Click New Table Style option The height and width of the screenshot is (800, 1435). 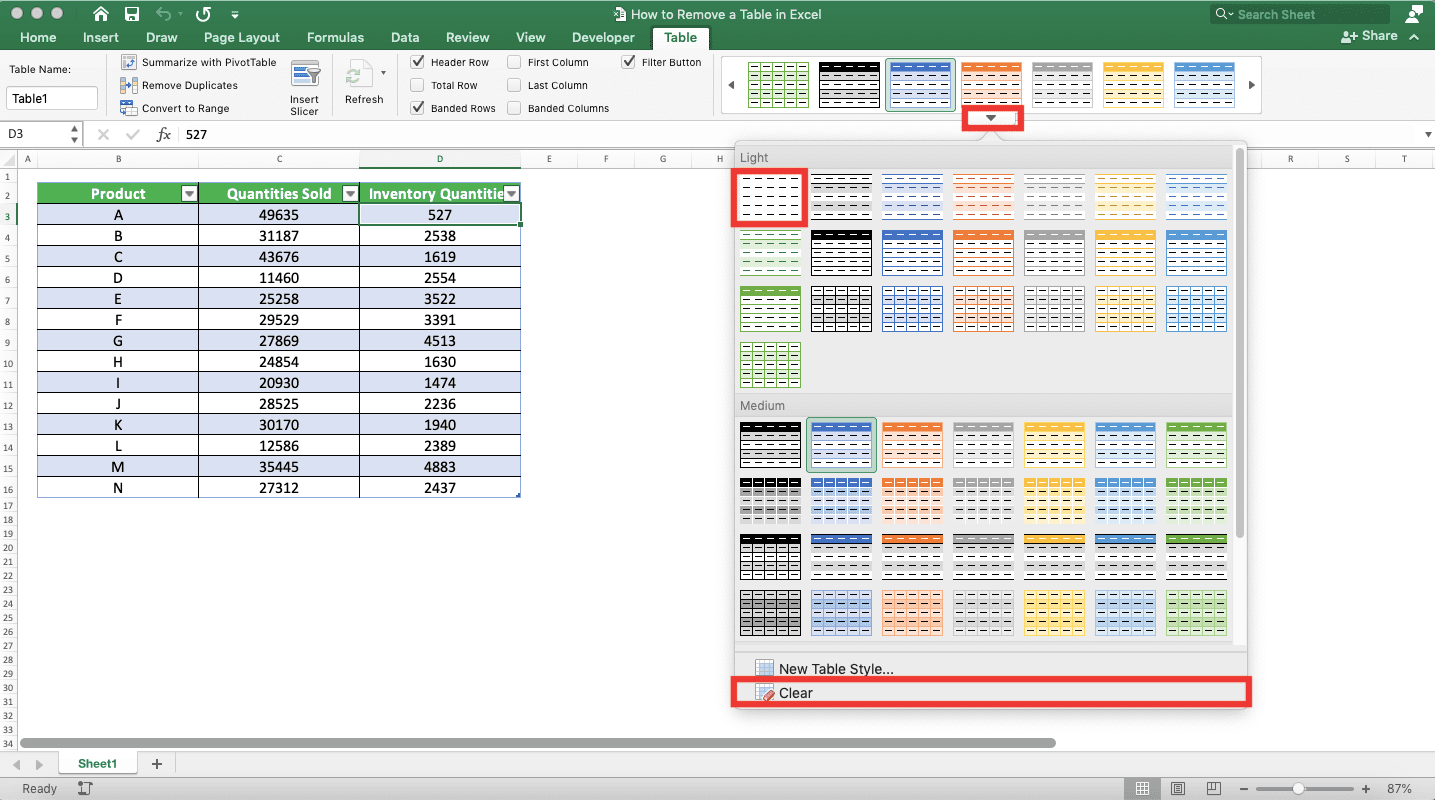(991, 668)
